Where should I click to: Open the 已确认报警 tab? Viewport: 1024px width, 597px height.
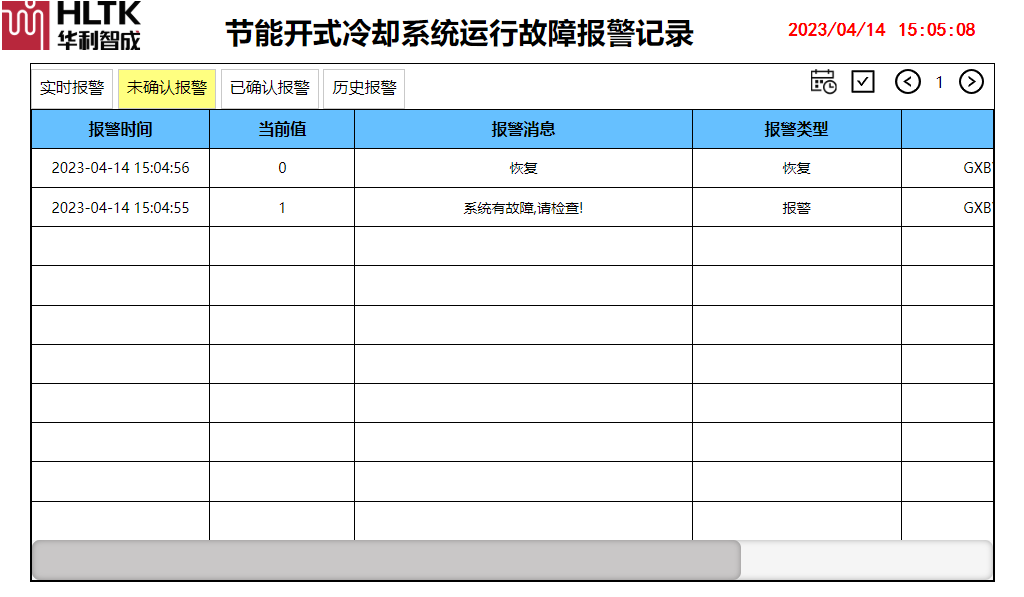click(x=270, y=88)
